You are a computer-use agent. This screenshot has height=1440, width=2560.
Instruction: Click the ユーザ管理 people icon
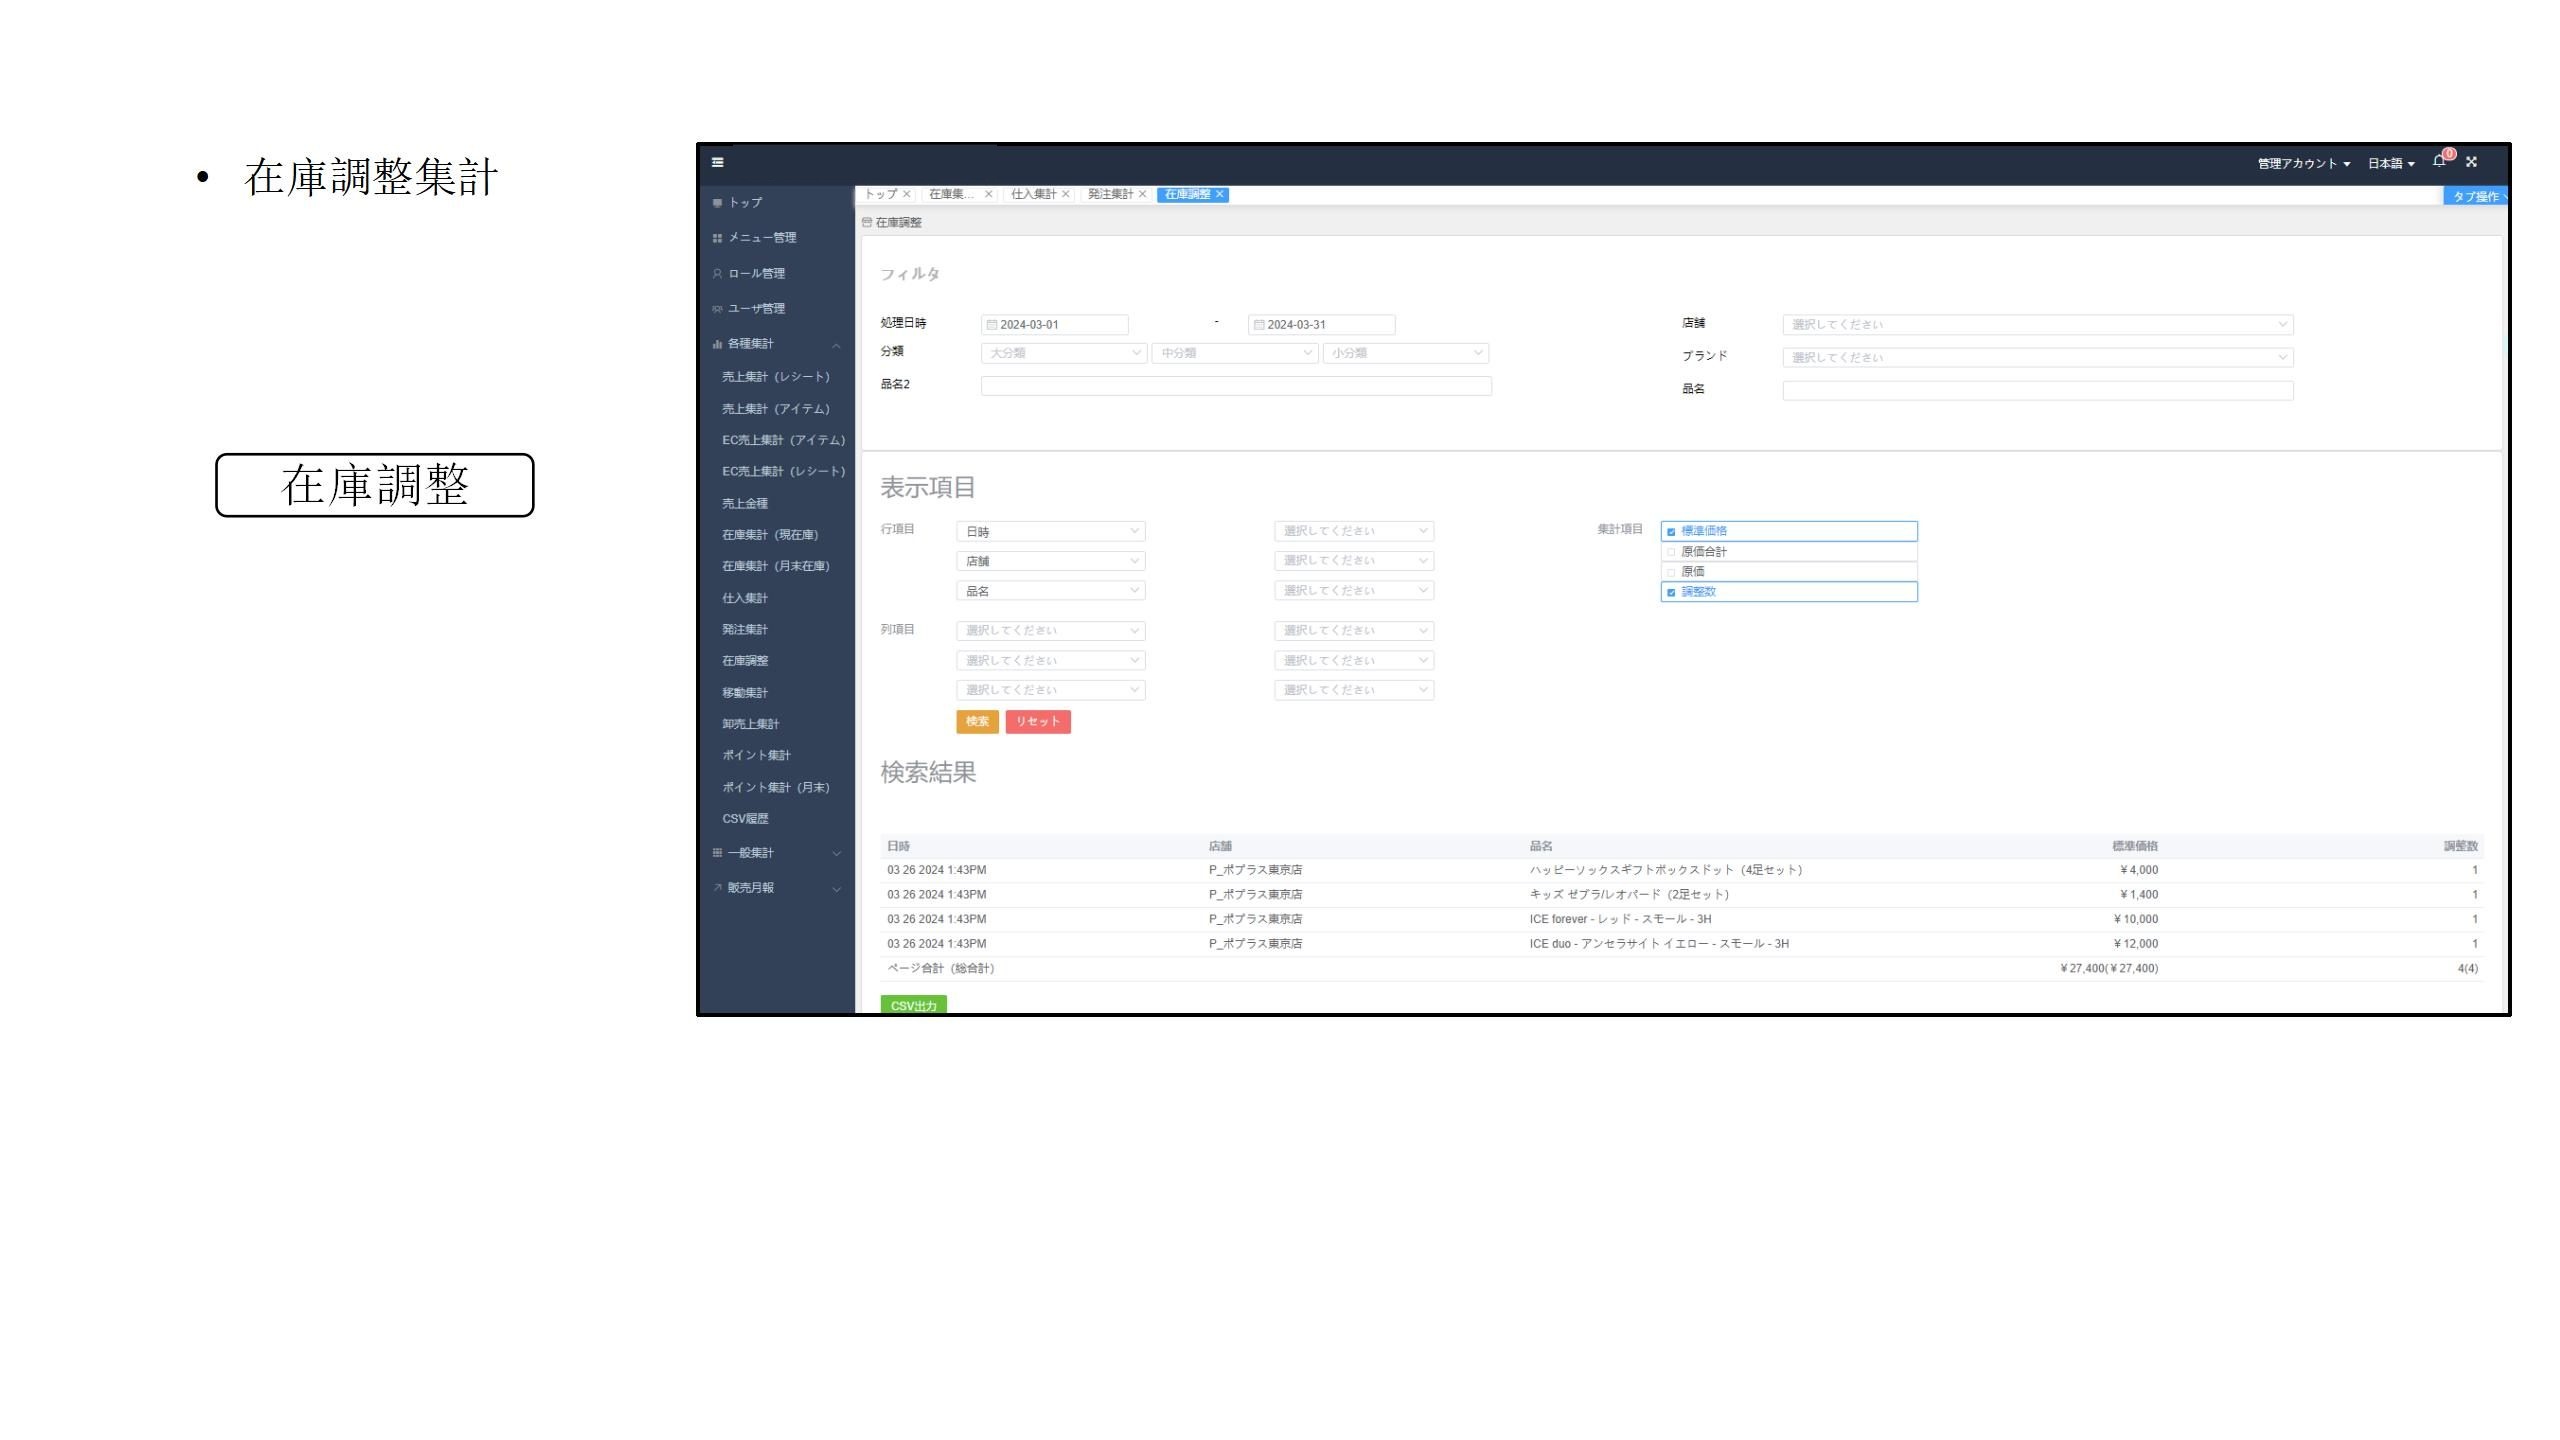717,309
